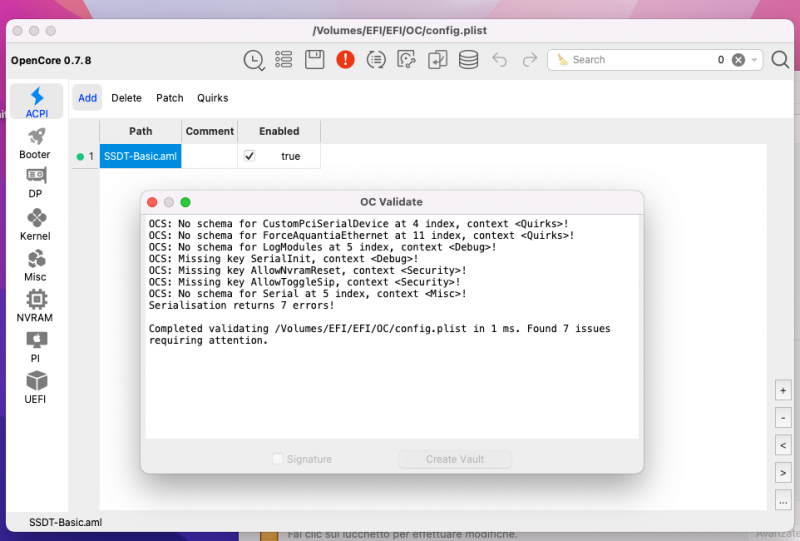The width and height of the screenshot is (800, 541).
Task: Click the 'Serialisation returns 7 errors!' line
Action: [241, 305]
